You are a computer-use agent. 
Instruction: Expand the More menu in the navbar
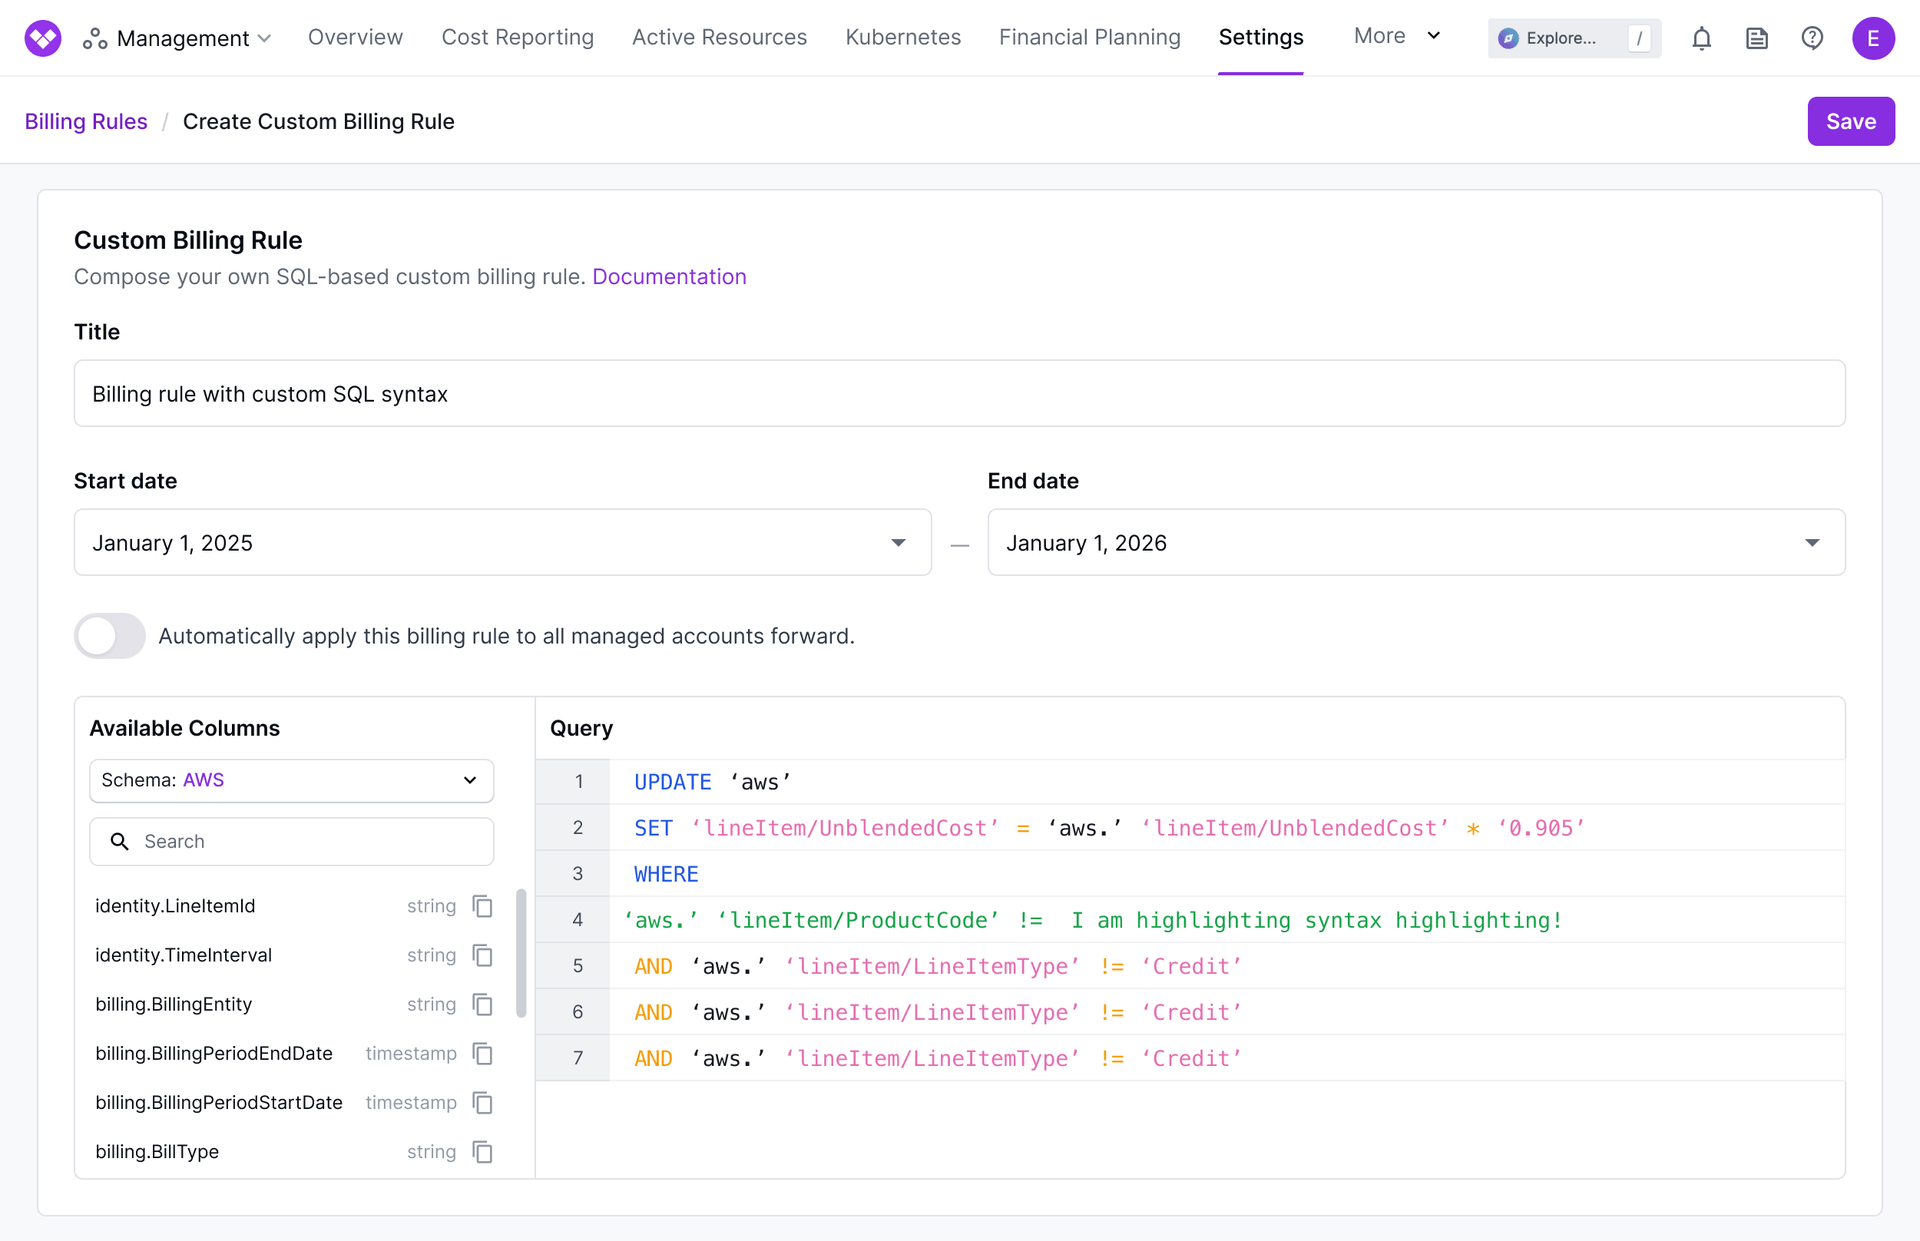tap(1396, 36)
